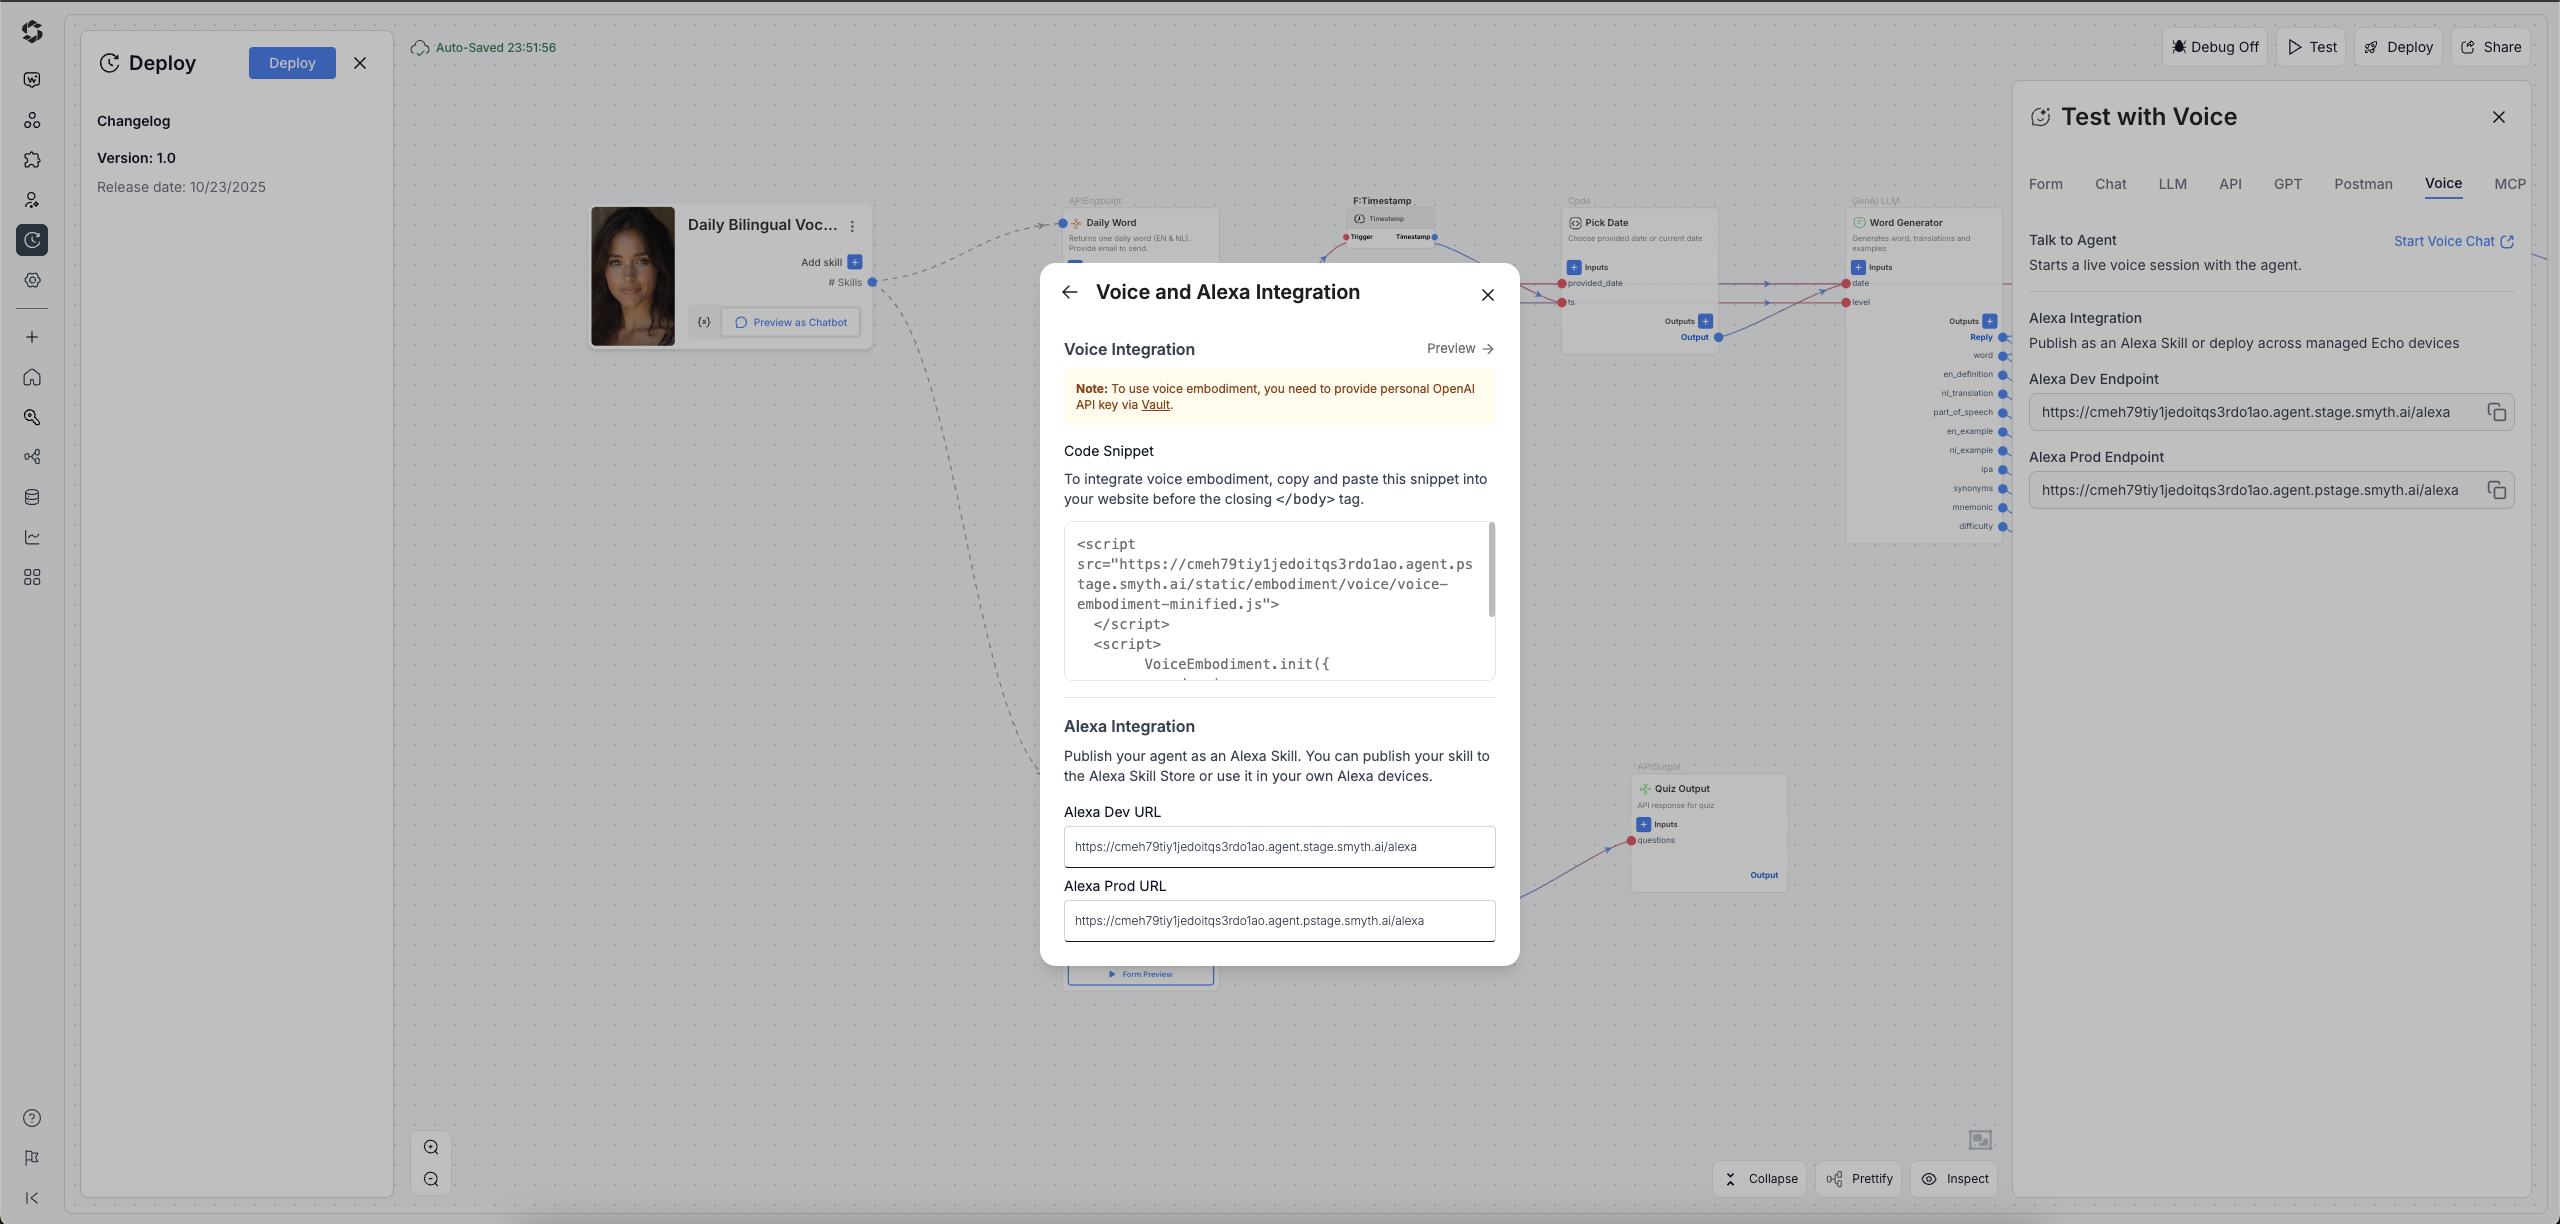Open the agent card three-dot menu
The width and height of the screenshot is (2560, 1224).
point(852,226)
